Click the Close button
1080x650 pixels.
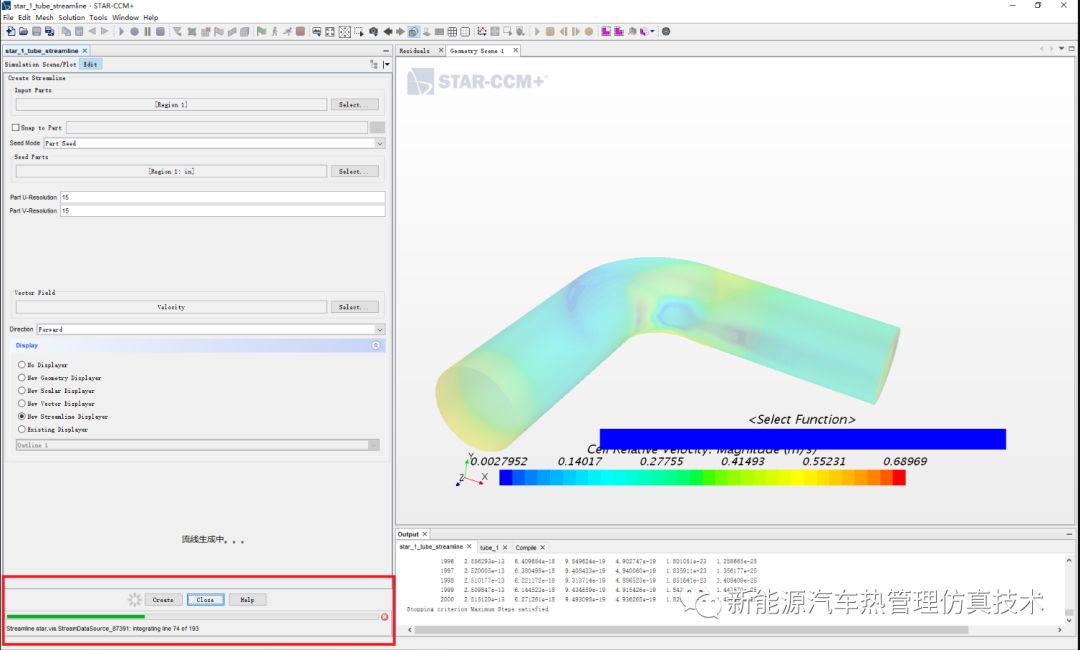pyautogui.click(x=205, y=600)
